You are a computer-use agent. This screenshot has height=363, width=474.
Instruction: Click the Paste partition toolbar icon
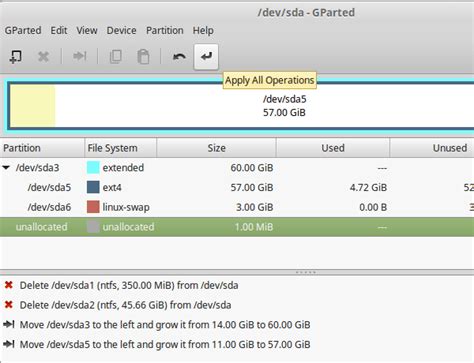[x=143, y=57]
